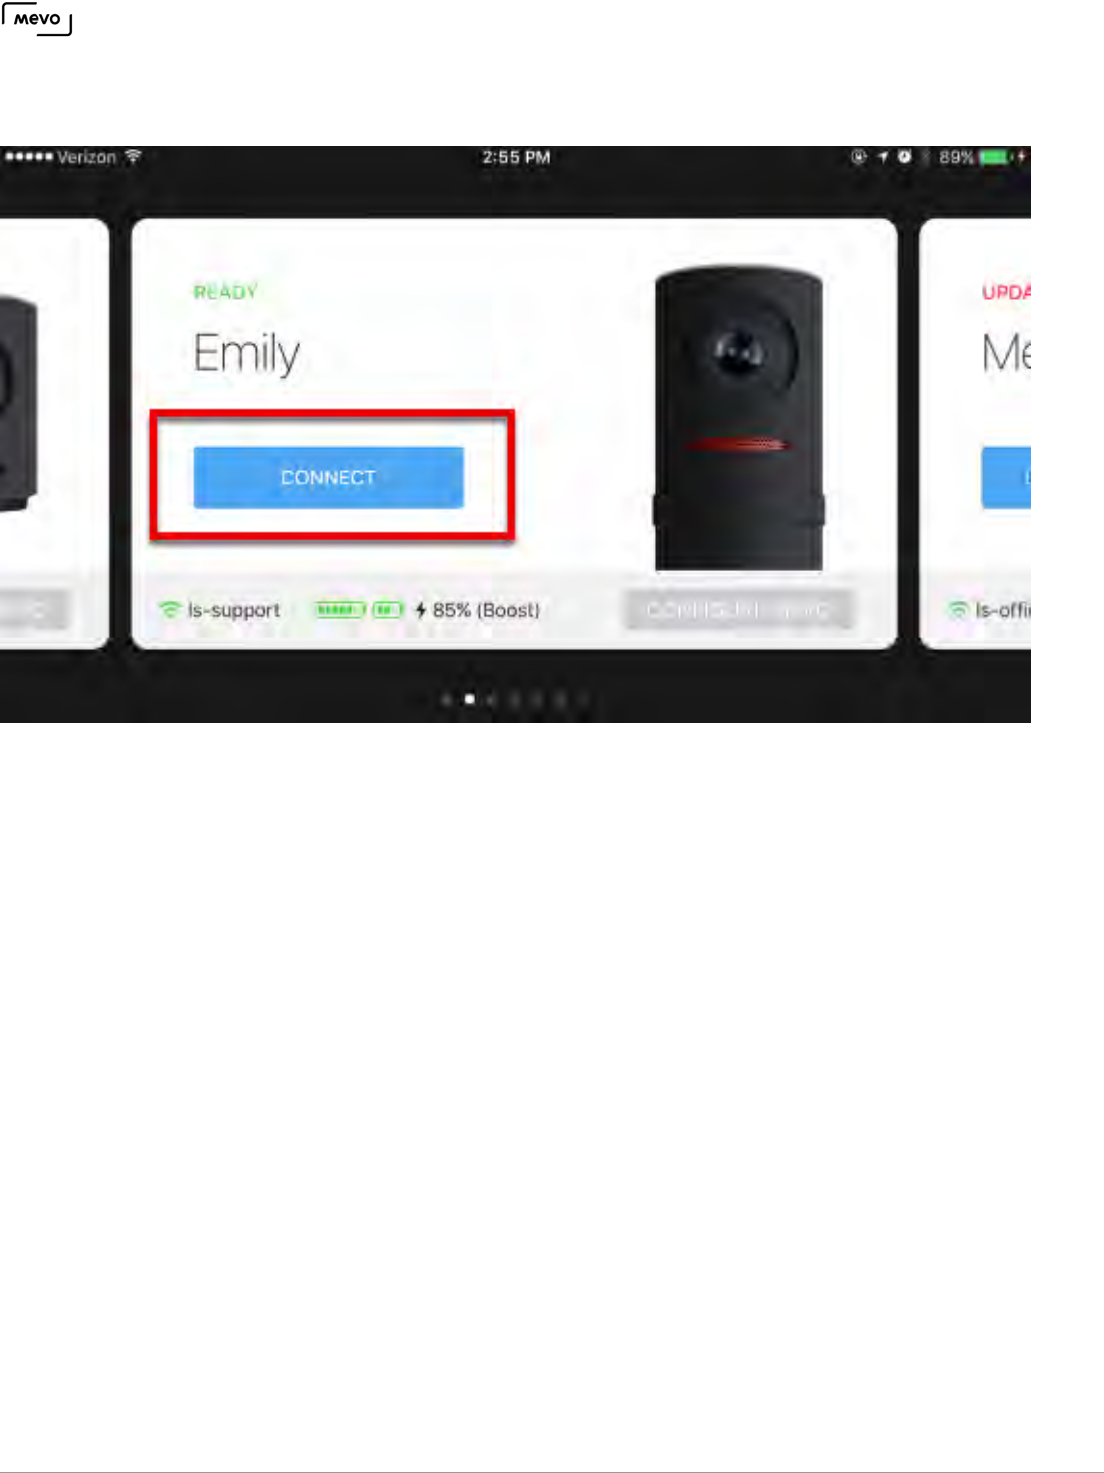Select the third page indicator dot
Viewport: 1104px width, 1473px height.
pyautogui.click(x=492, y=699)
